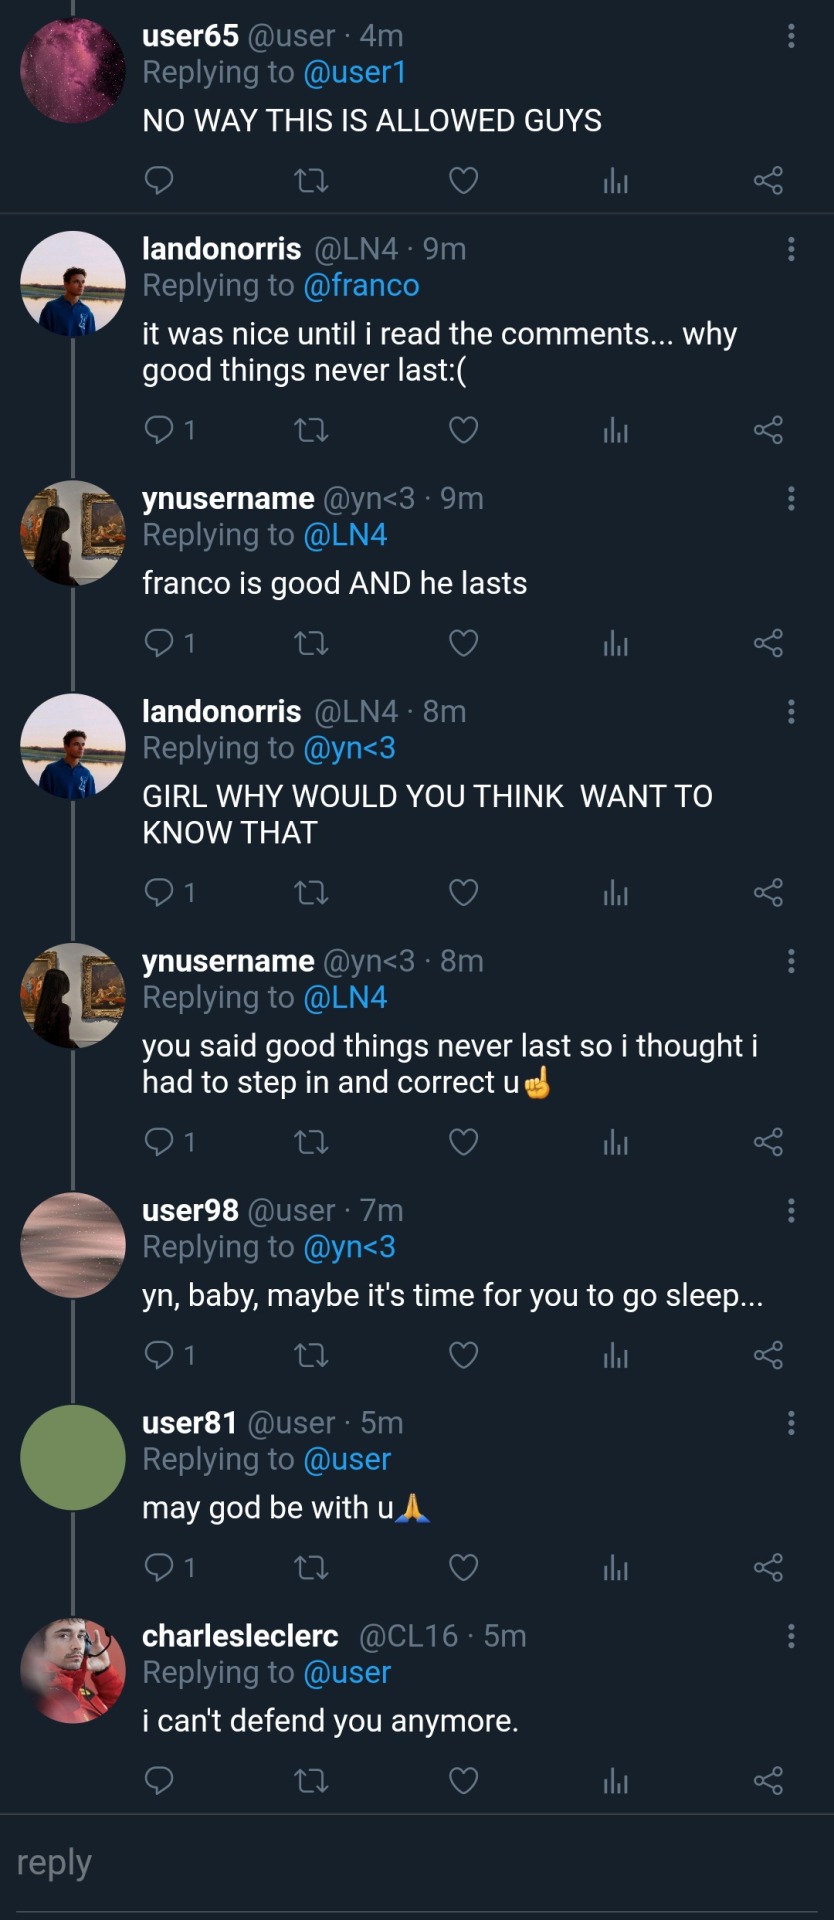The width and height of the screenshot is (834, 1920).
Task: View analytics on user65's tweet
Action: (616, 181)
